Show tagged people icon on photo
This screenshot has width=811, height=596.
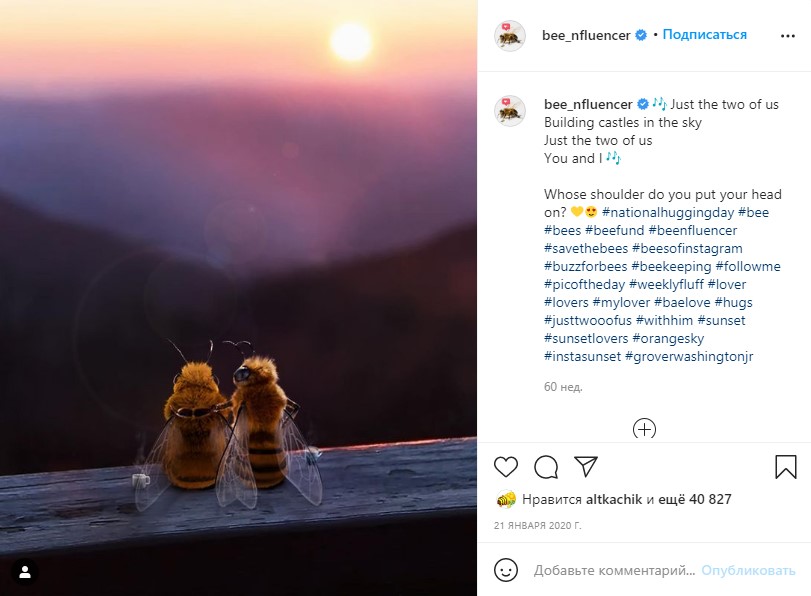(25, 572)
